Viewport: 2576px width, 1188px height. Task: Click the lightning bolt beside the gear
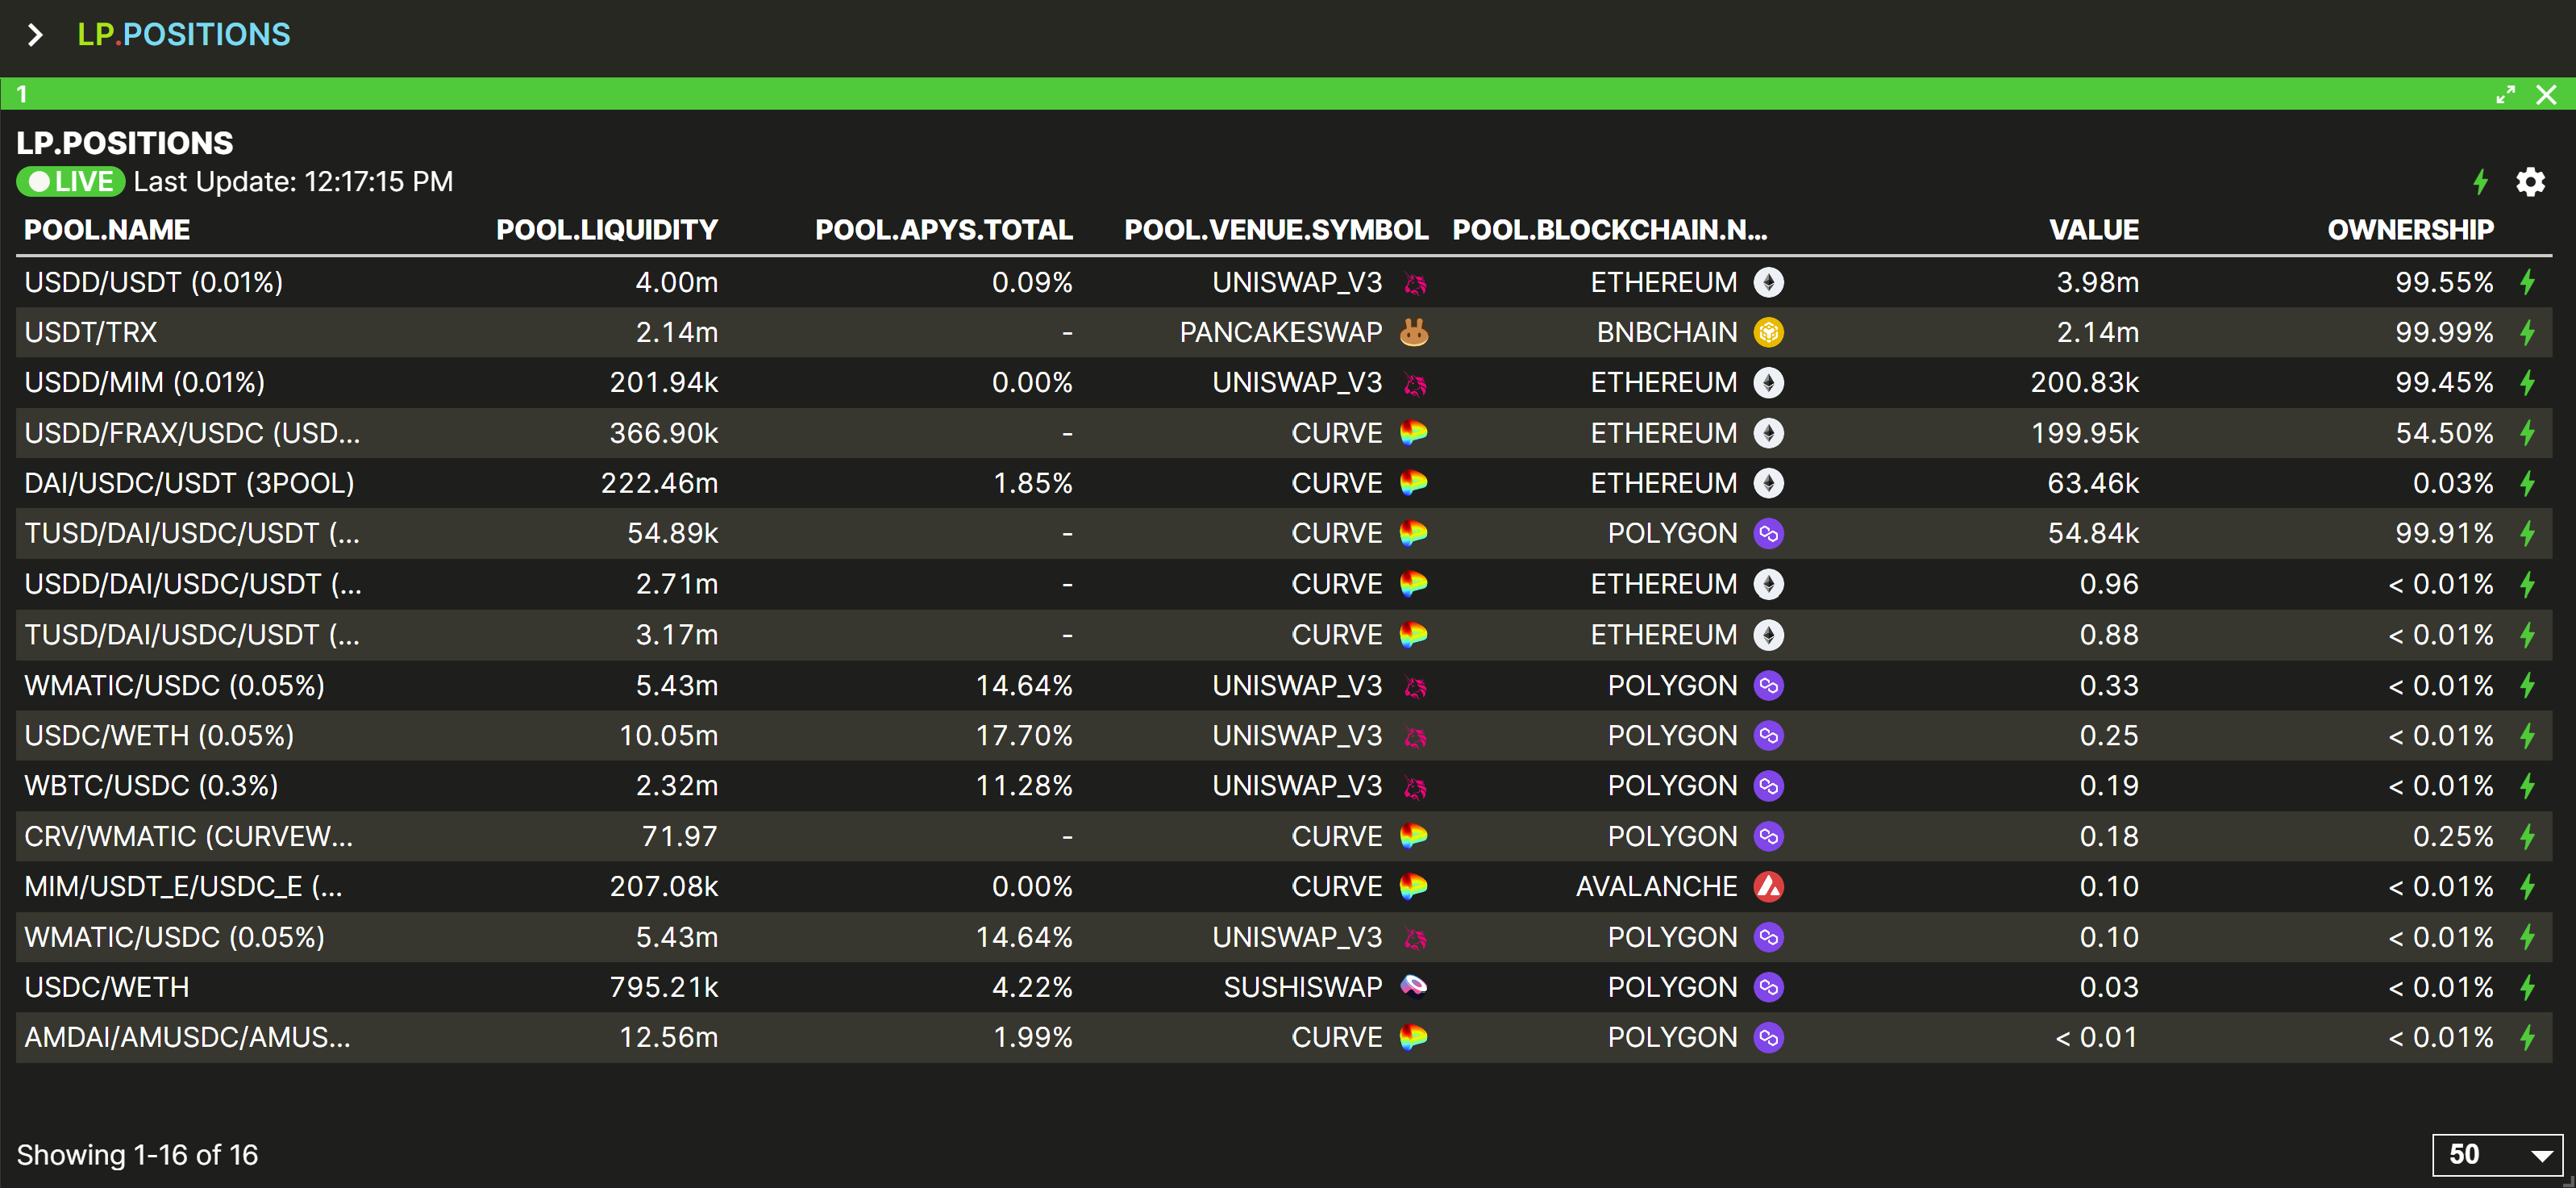tap(2481, 182)
